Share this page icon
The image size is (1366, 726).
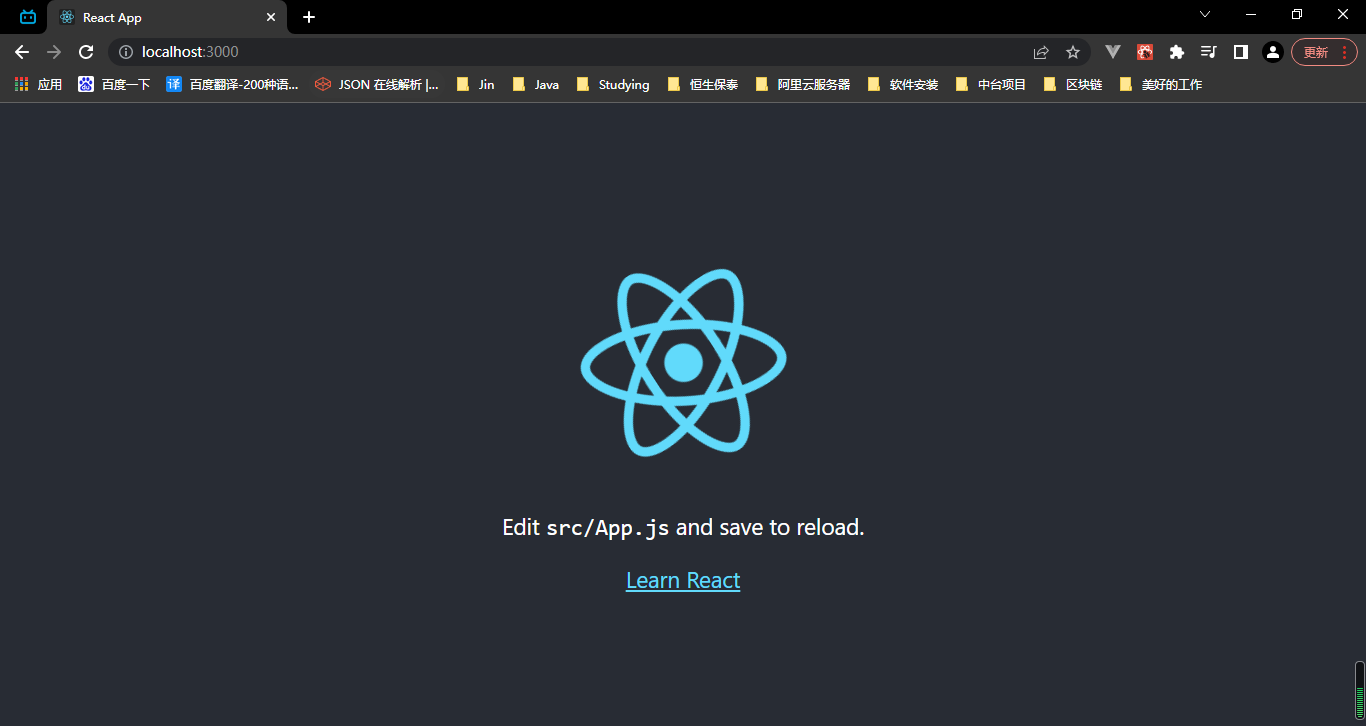[1041, 52]
